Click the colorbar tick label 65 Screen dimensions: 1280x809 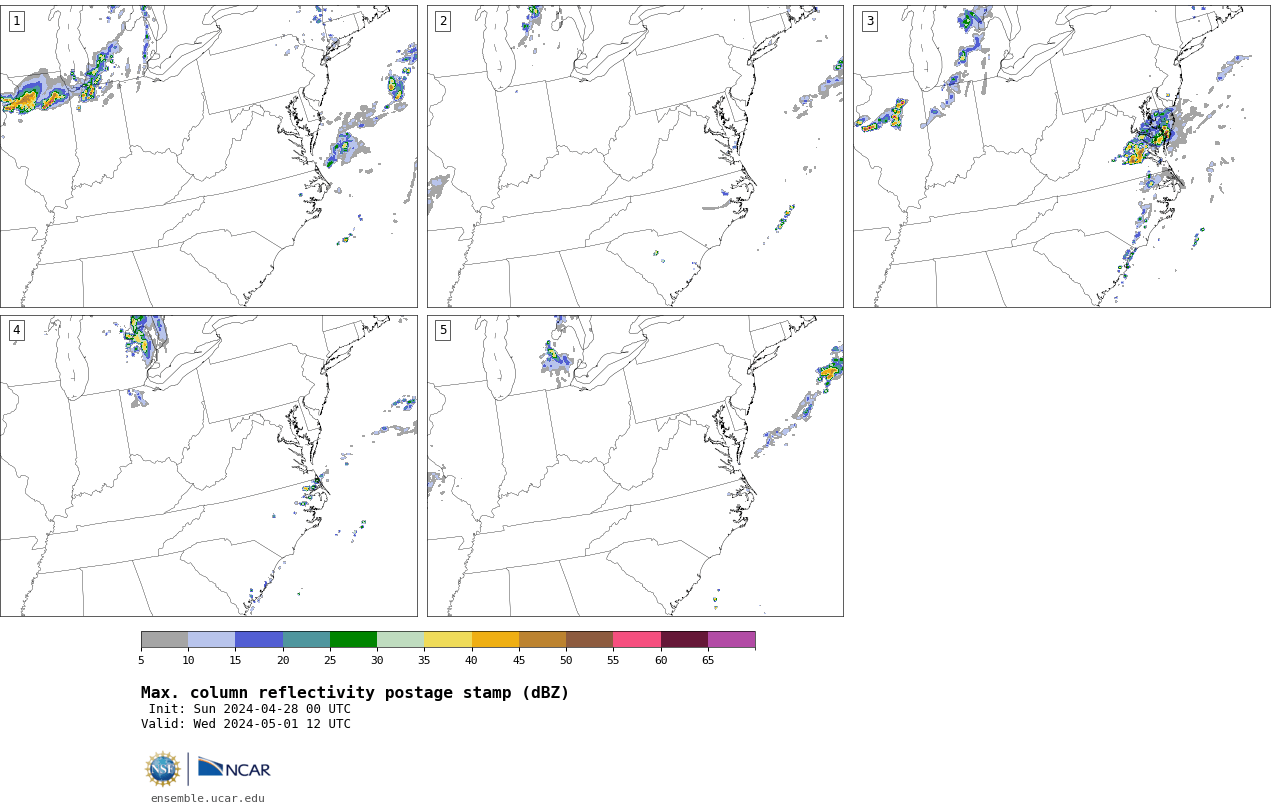point(708,660)
